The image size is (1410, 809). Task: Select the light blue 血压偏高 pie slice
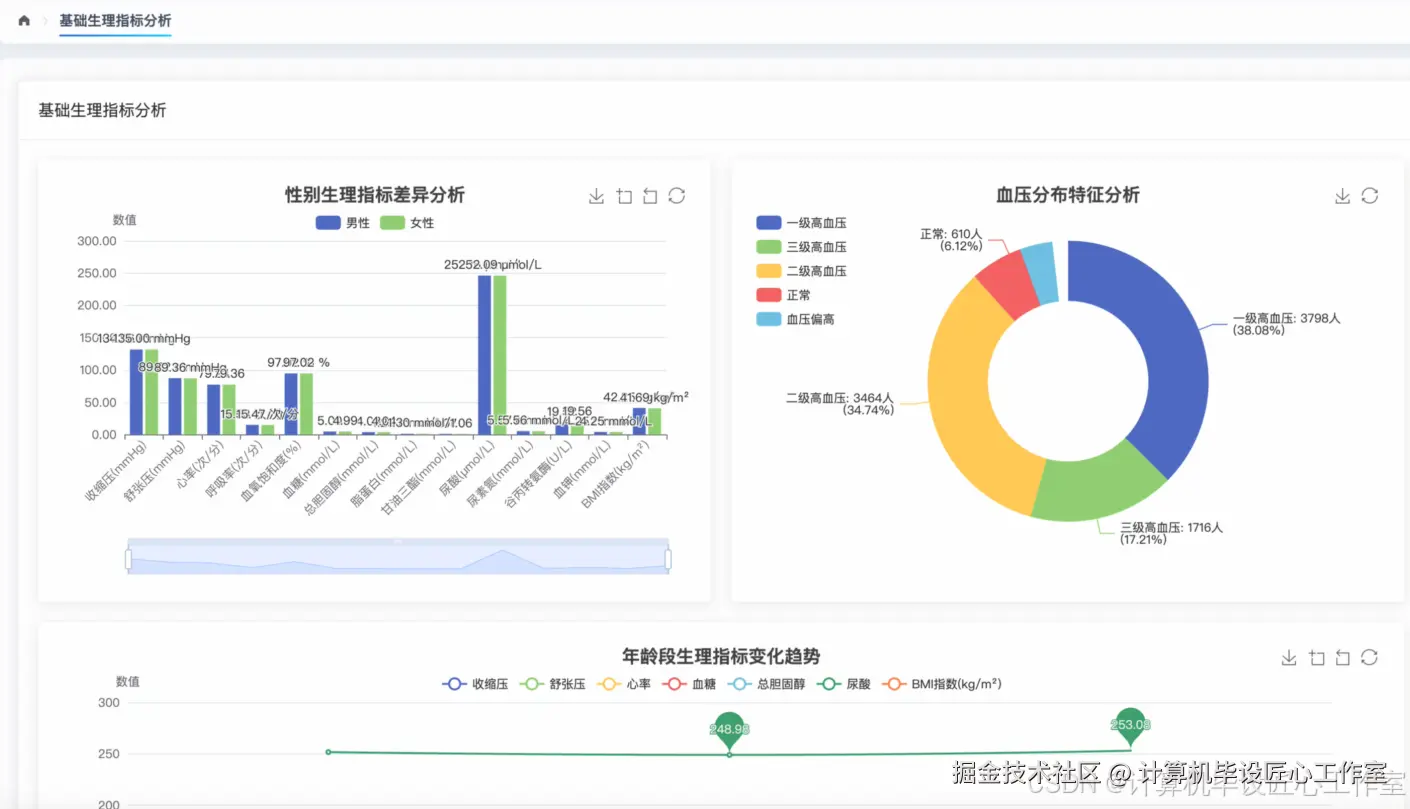pos(1043,272)
